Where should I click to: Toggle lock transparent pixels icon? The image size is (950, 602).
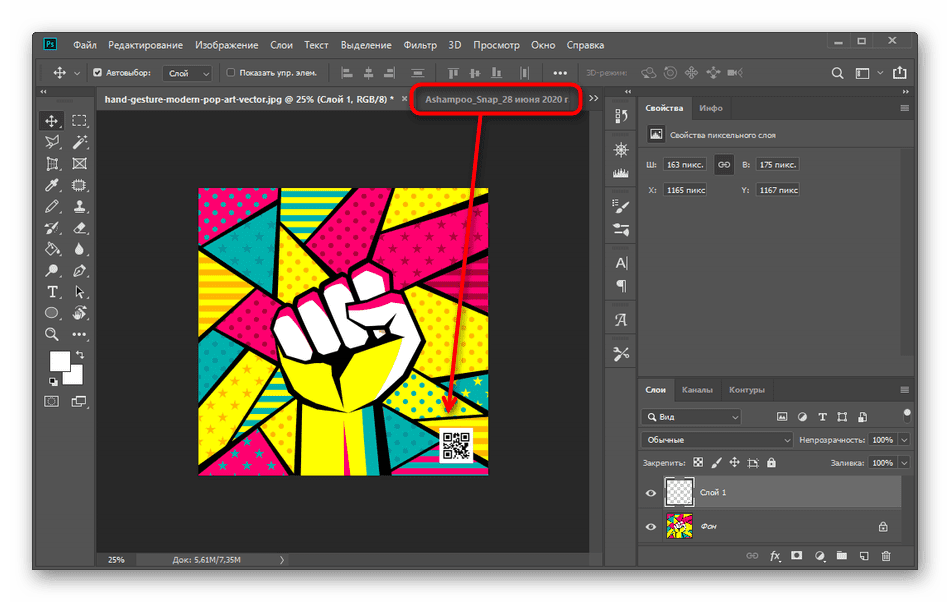[x=698, y=463]
